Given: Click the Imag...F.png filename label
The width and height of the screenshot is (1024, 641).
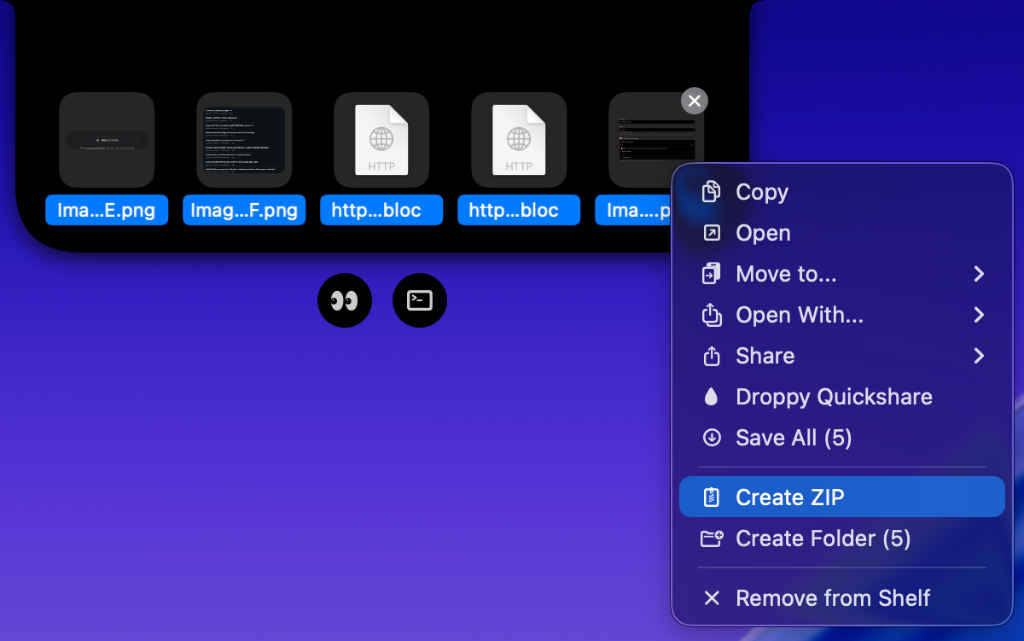Looking at the screenshot, I should 244,211.
